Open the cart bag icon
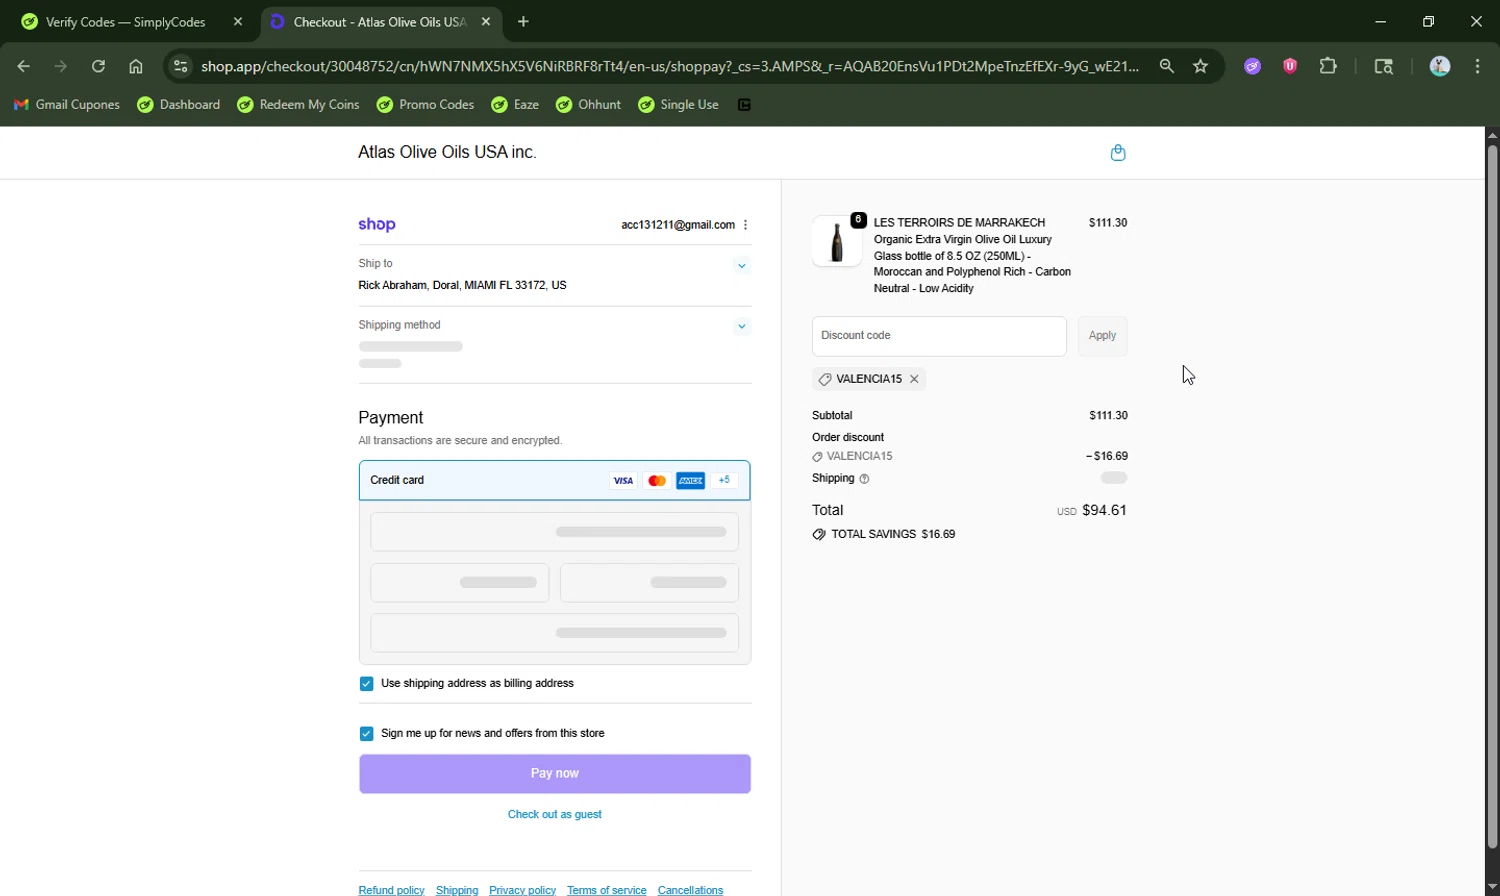 [1118, 153]
